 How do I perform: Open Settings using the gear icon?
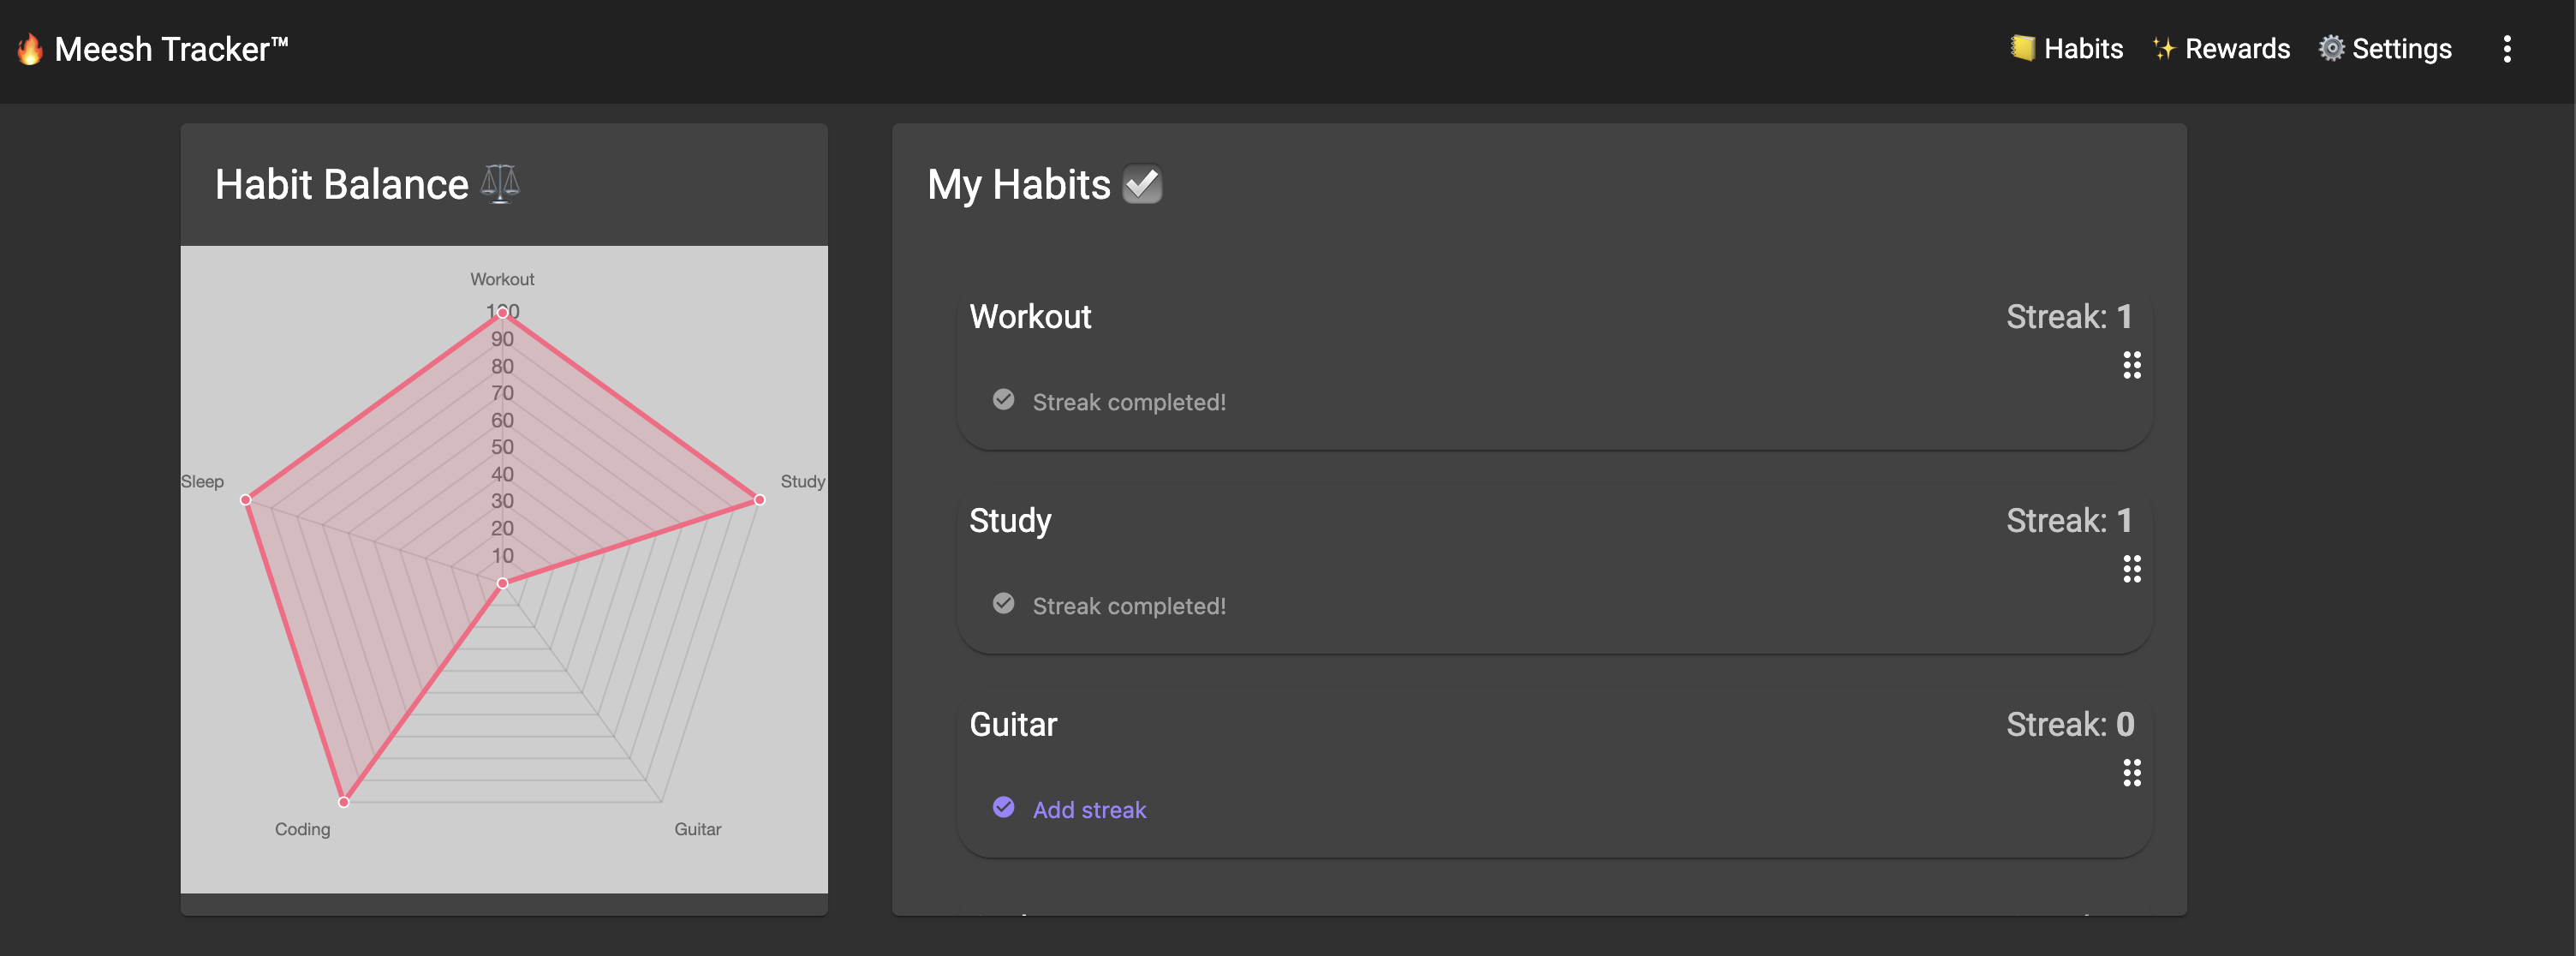(2330, 48)
